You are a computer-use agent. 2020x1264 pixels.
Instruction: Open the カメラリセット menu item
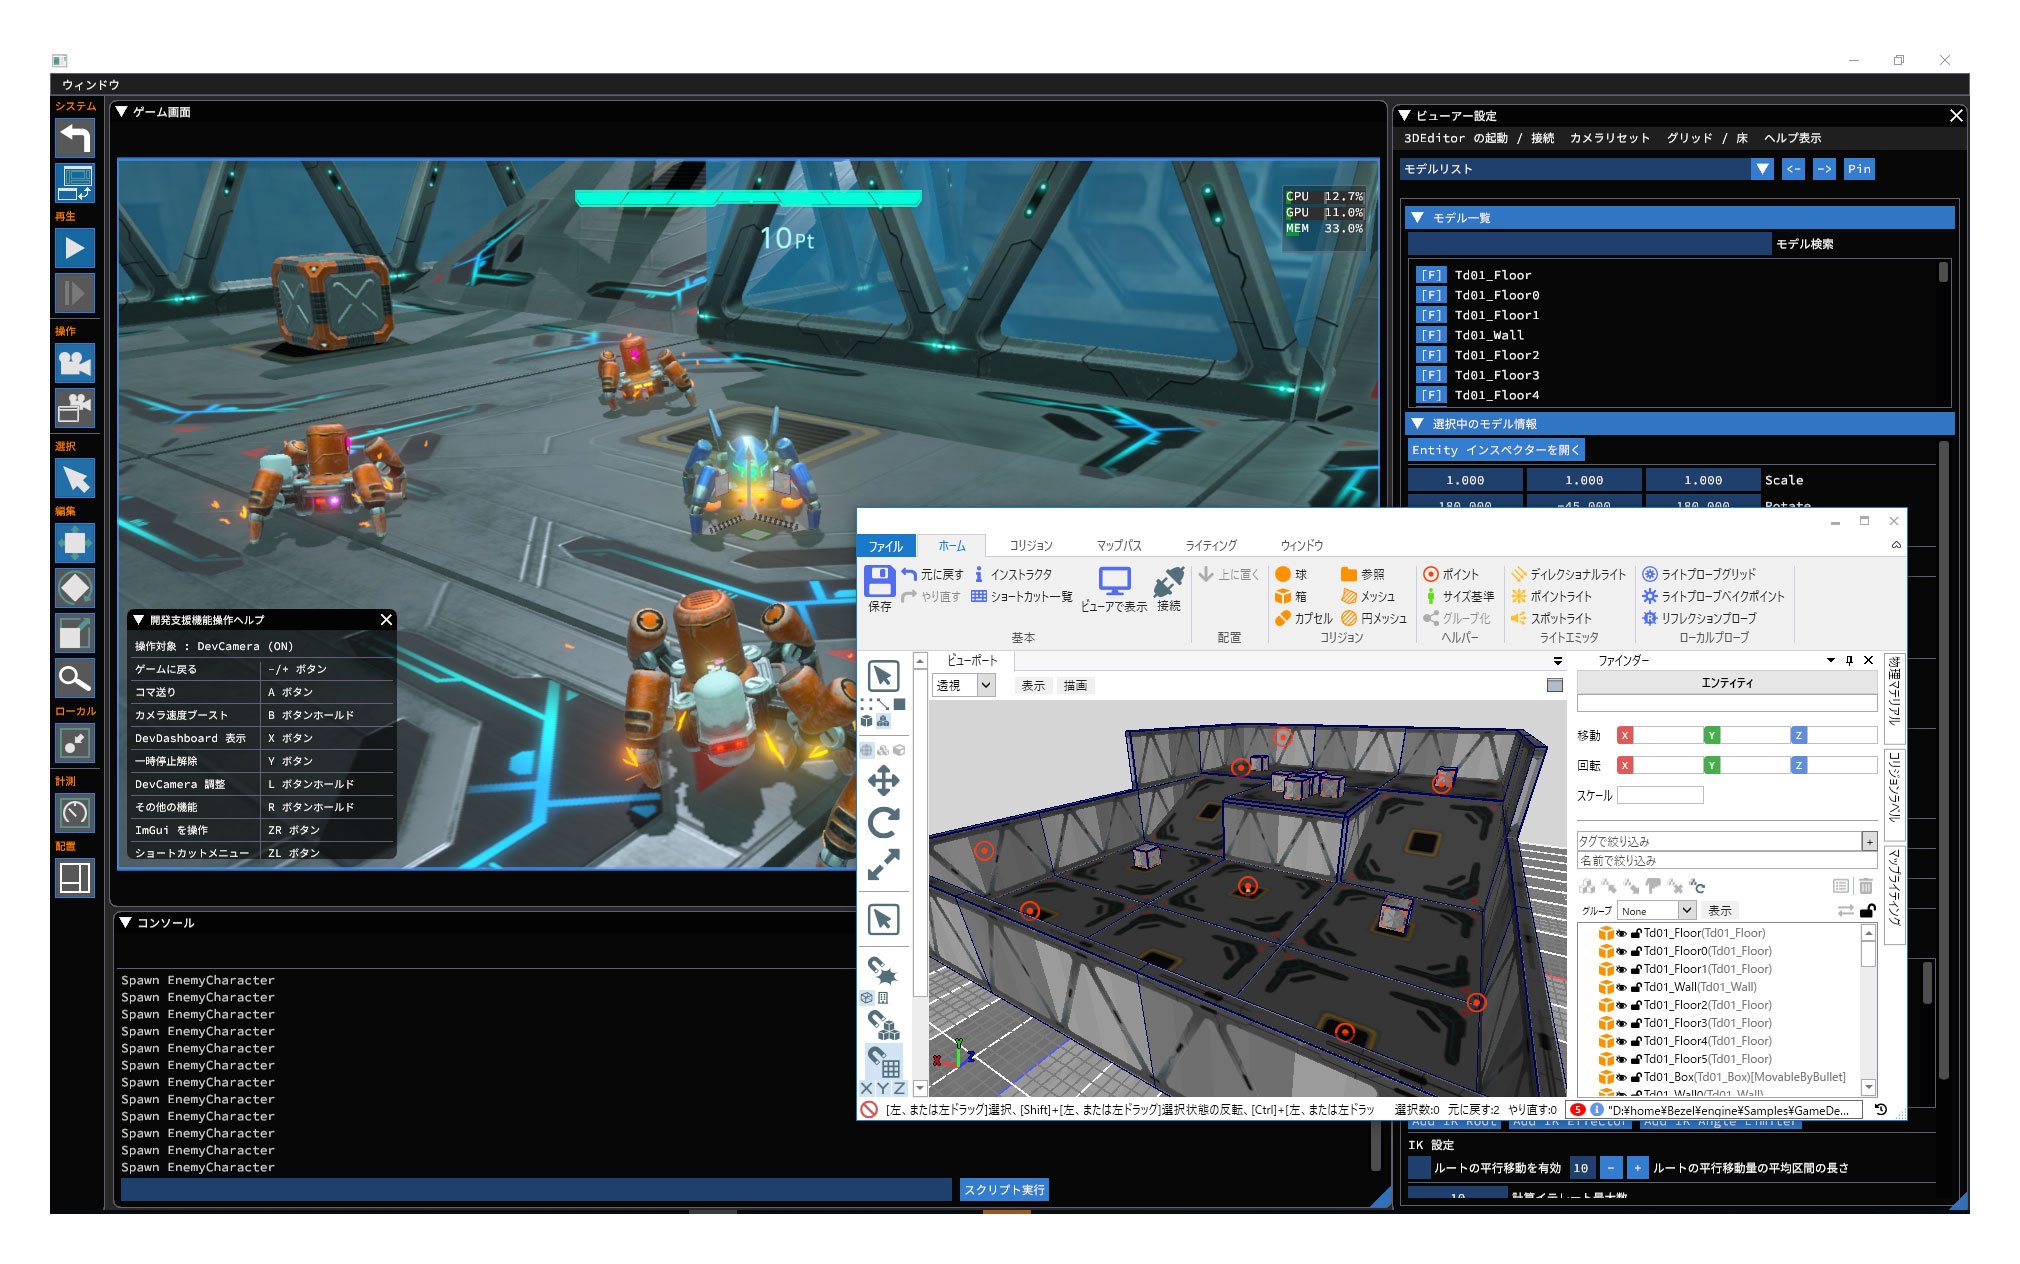coord(1609,138)
